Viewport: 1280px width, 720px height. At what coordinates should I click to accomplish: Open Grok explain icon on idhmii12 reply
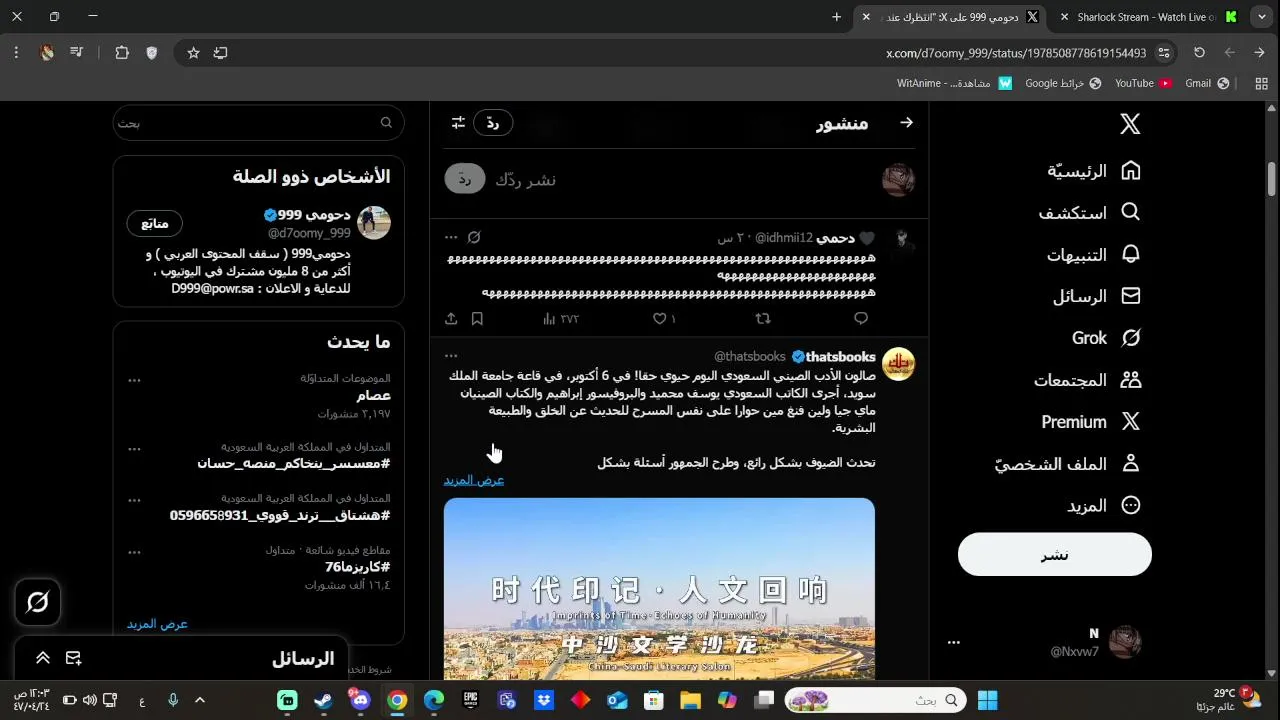click(474, 238)
